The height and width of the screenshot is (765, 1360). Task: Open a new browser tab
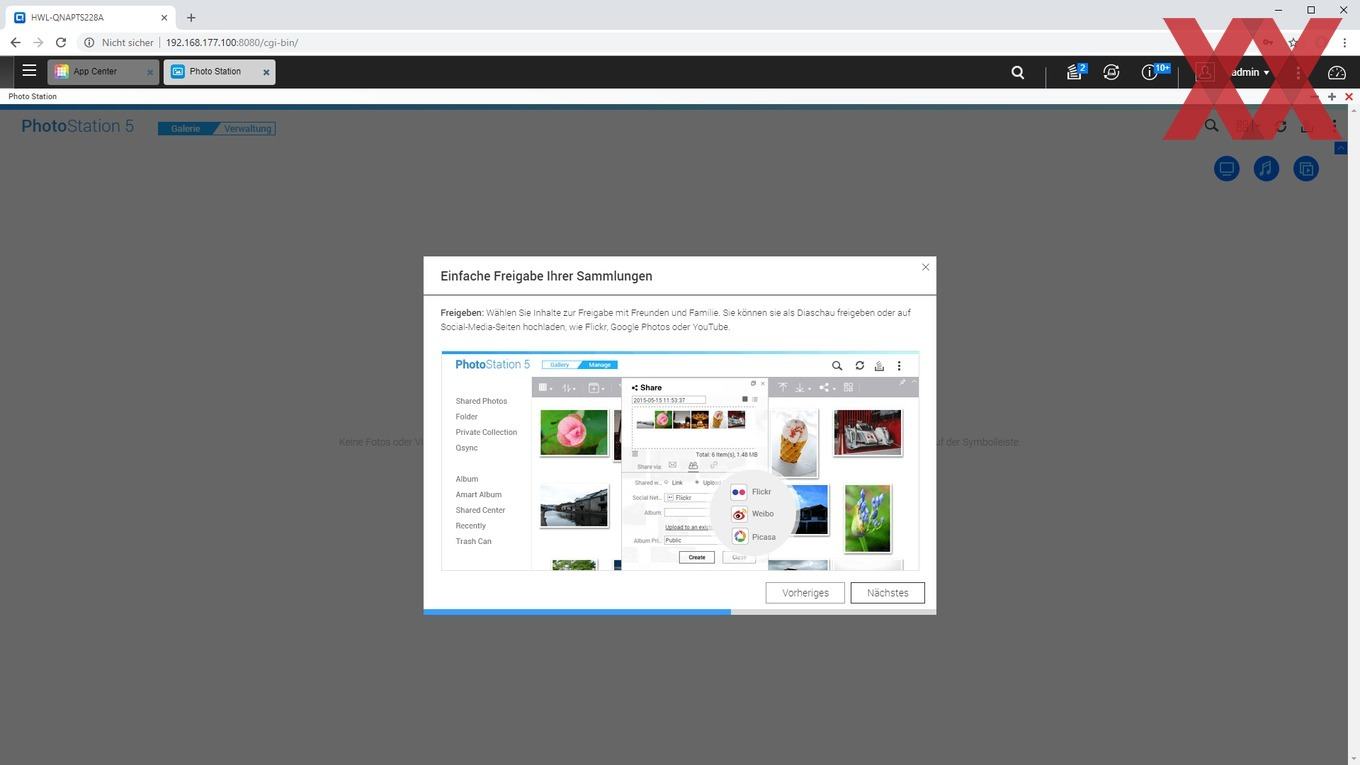pyautogui.click(x=191, y=17)
